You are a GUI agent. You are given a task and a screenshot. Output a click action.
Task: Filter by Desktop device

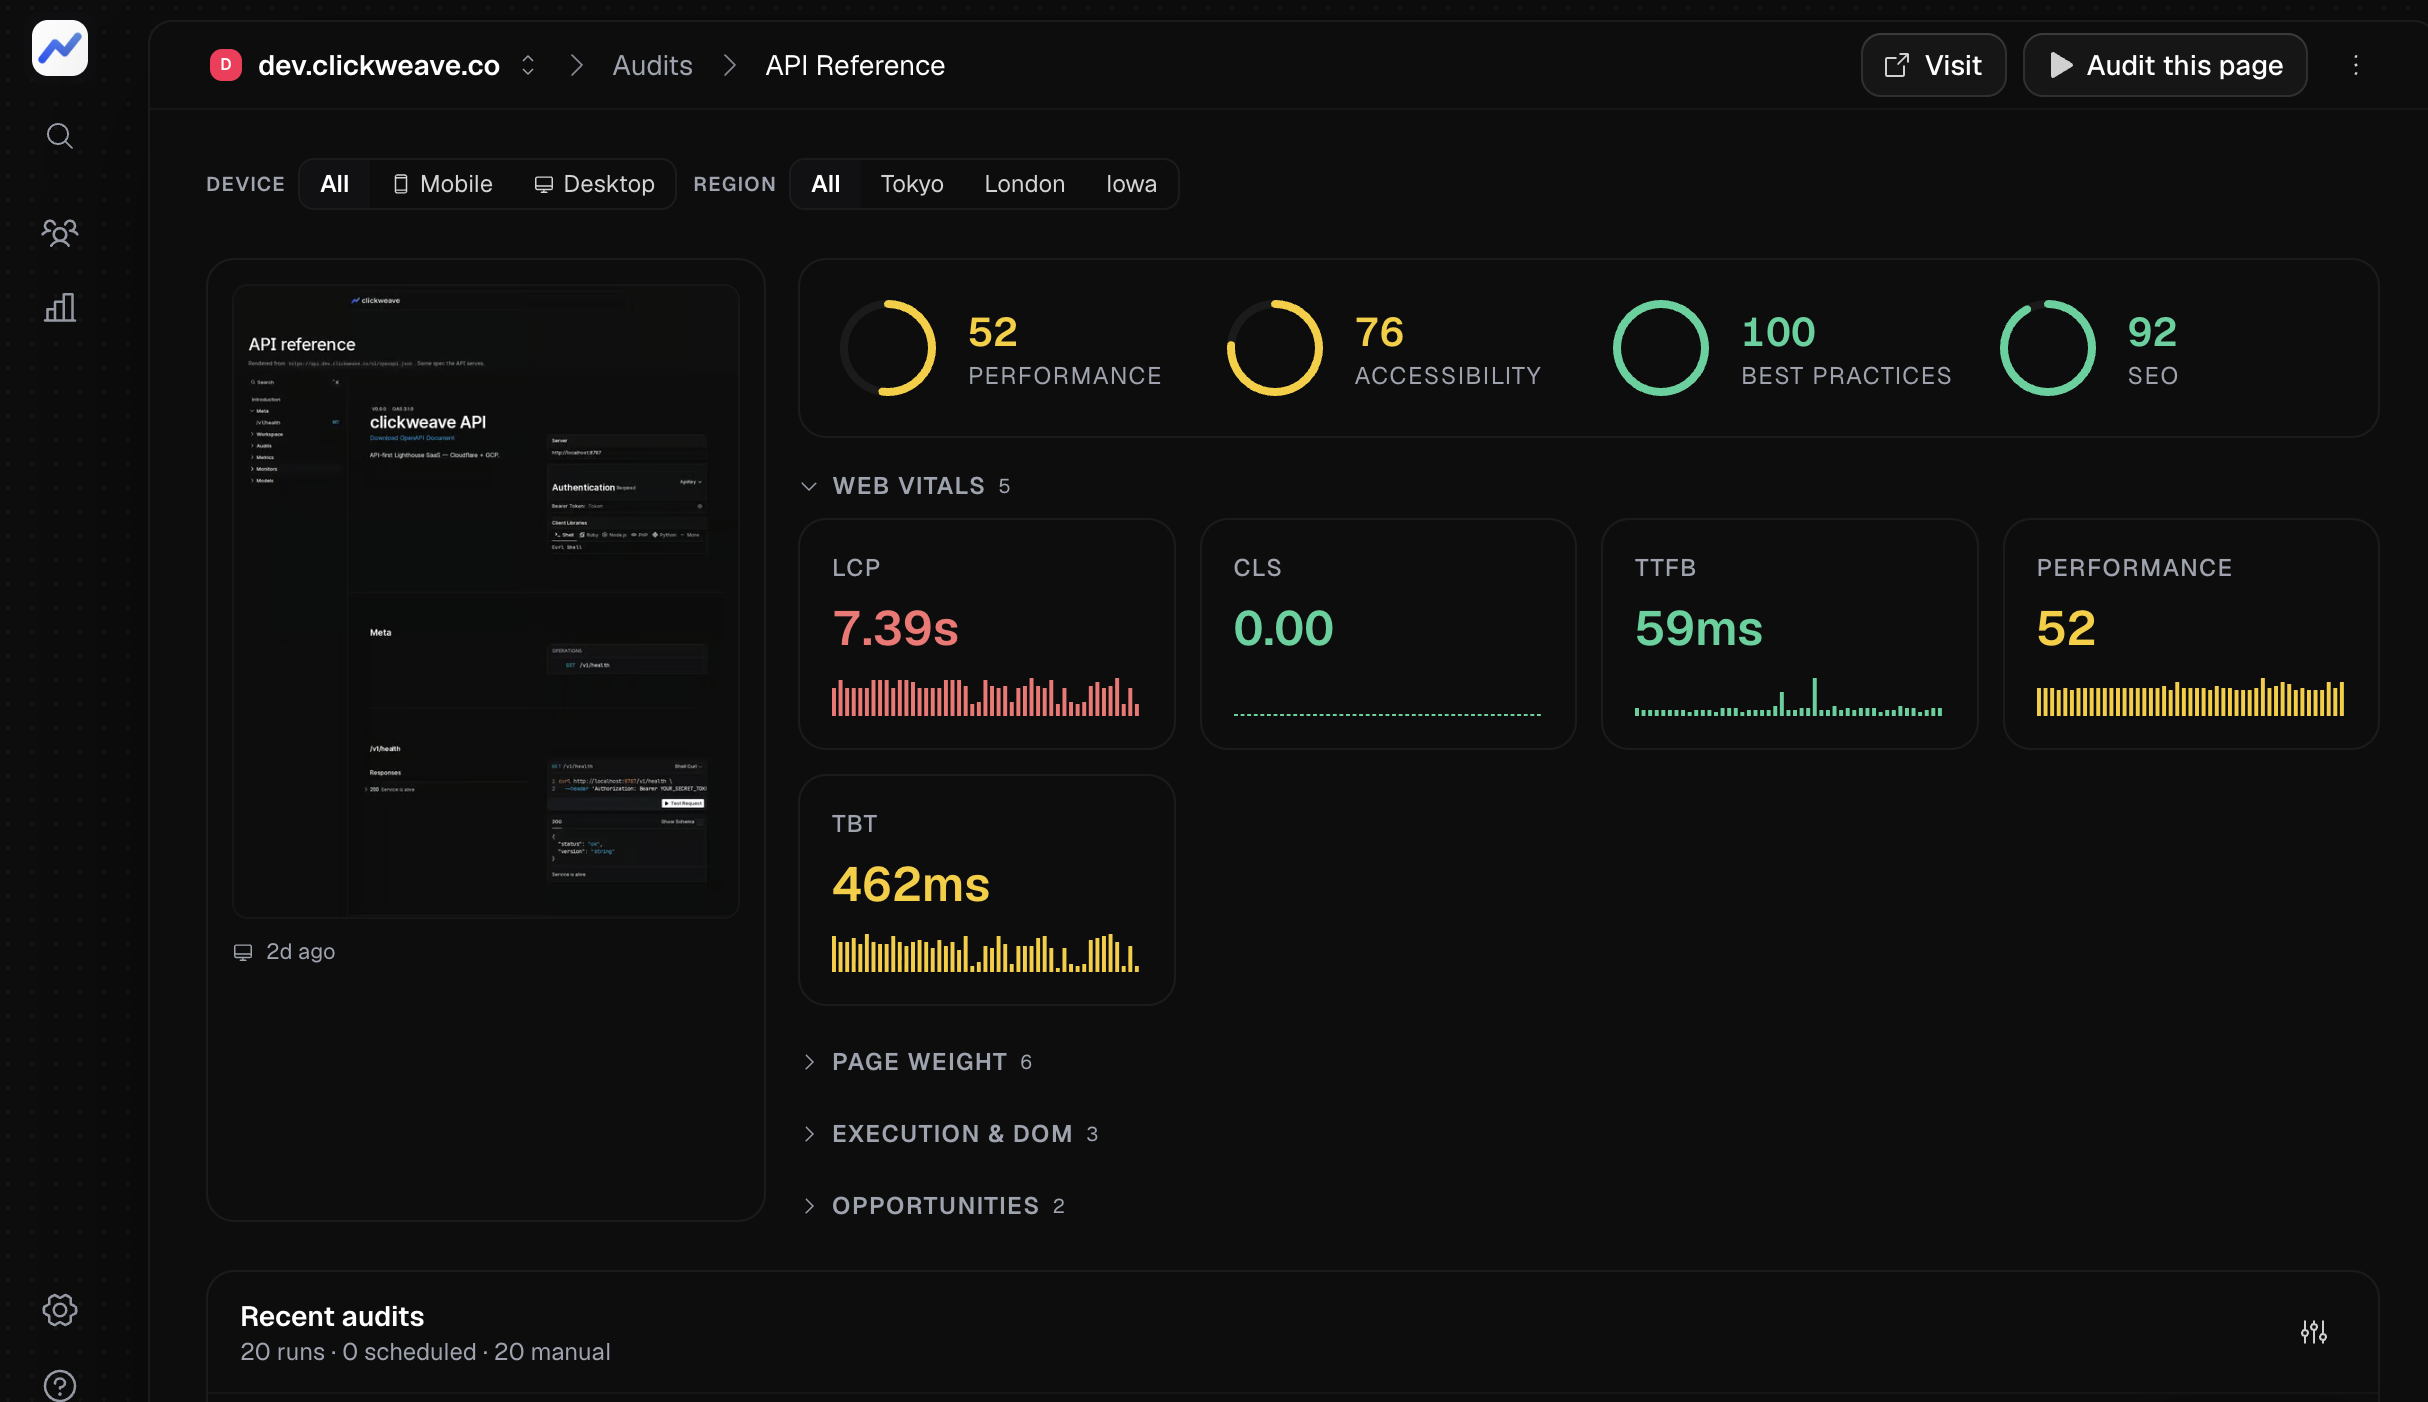tap(594, 184)
